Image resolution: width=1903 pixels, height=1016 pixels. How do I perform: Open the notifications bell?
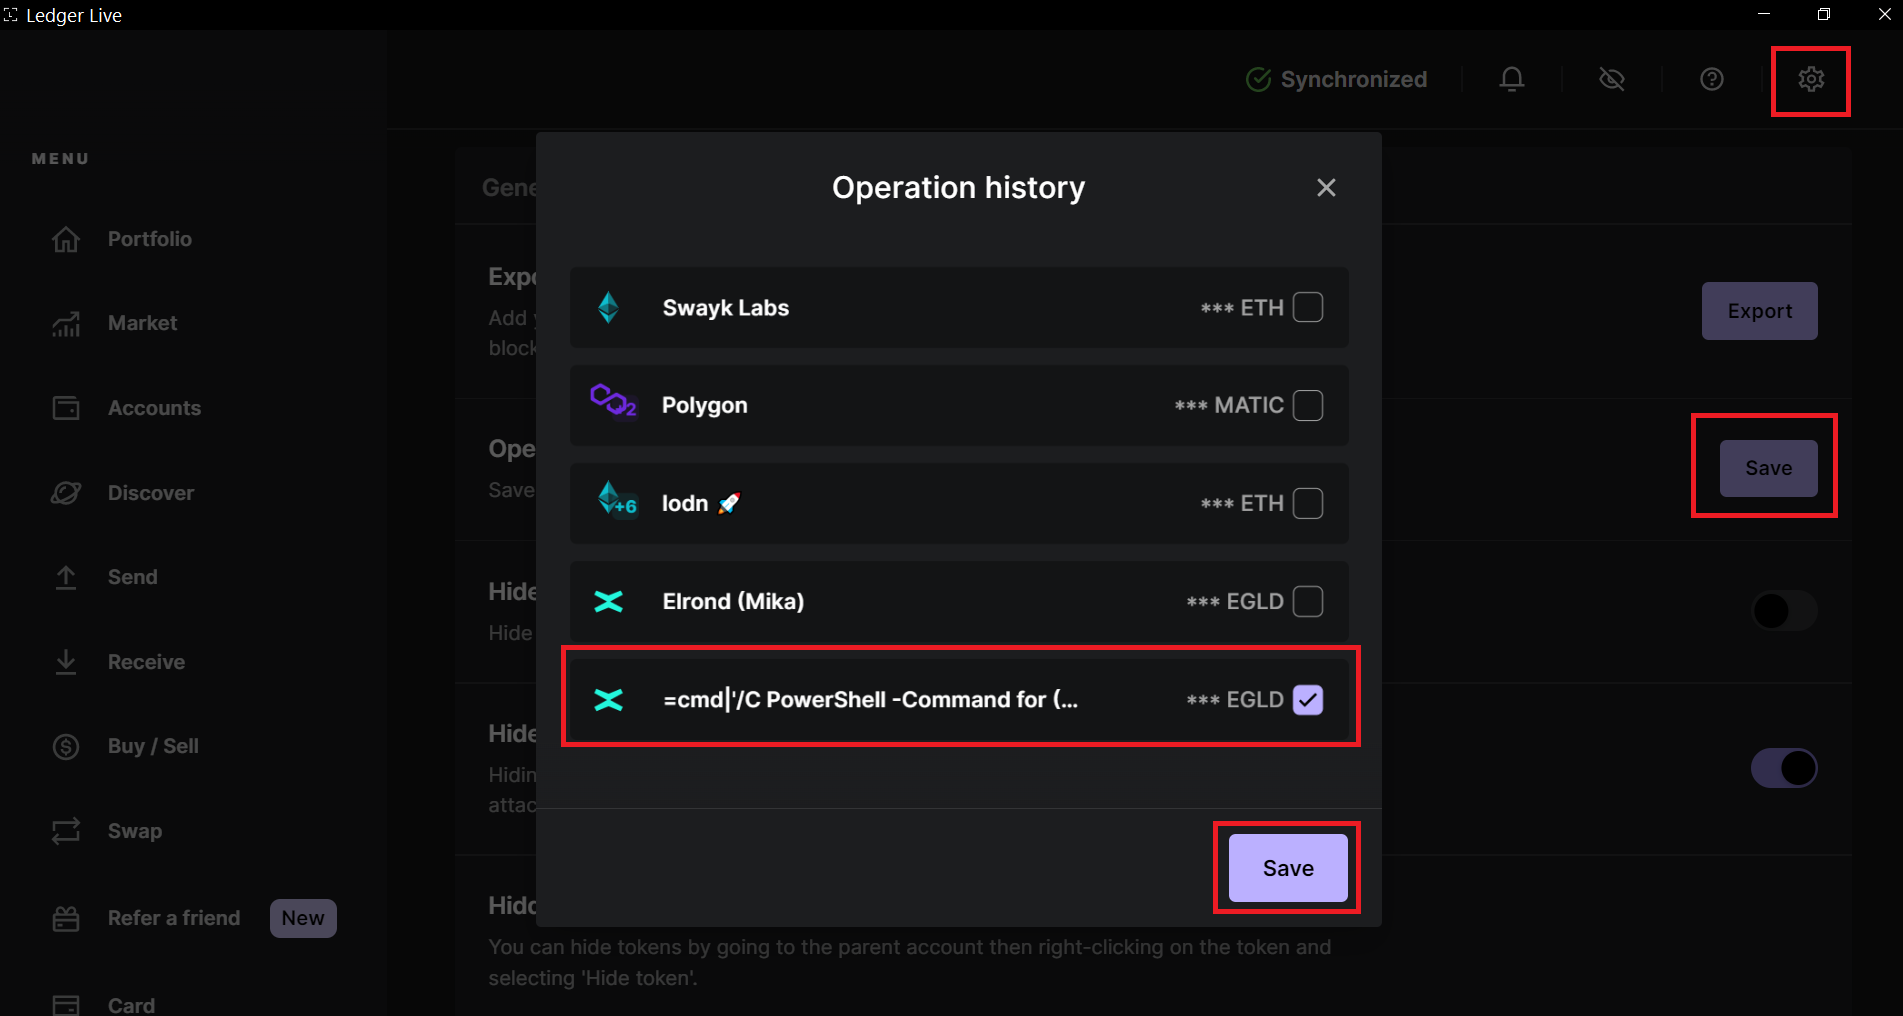pos(1512,79)
